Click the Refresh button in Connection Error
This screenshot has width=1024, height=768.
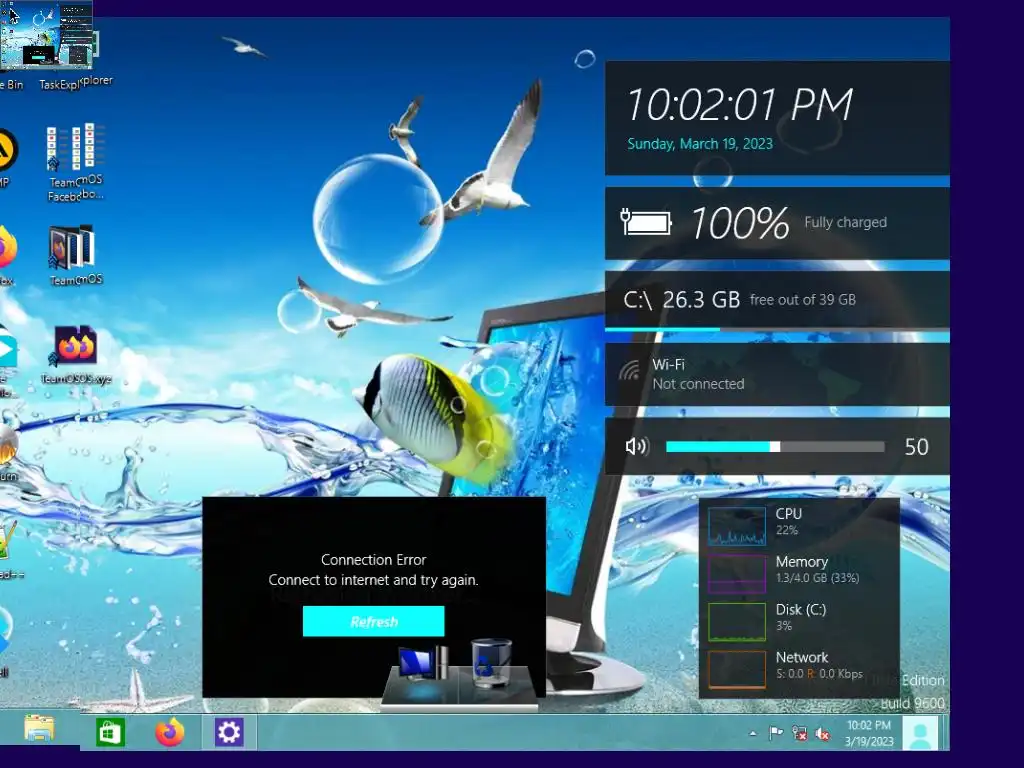[374, 621]
